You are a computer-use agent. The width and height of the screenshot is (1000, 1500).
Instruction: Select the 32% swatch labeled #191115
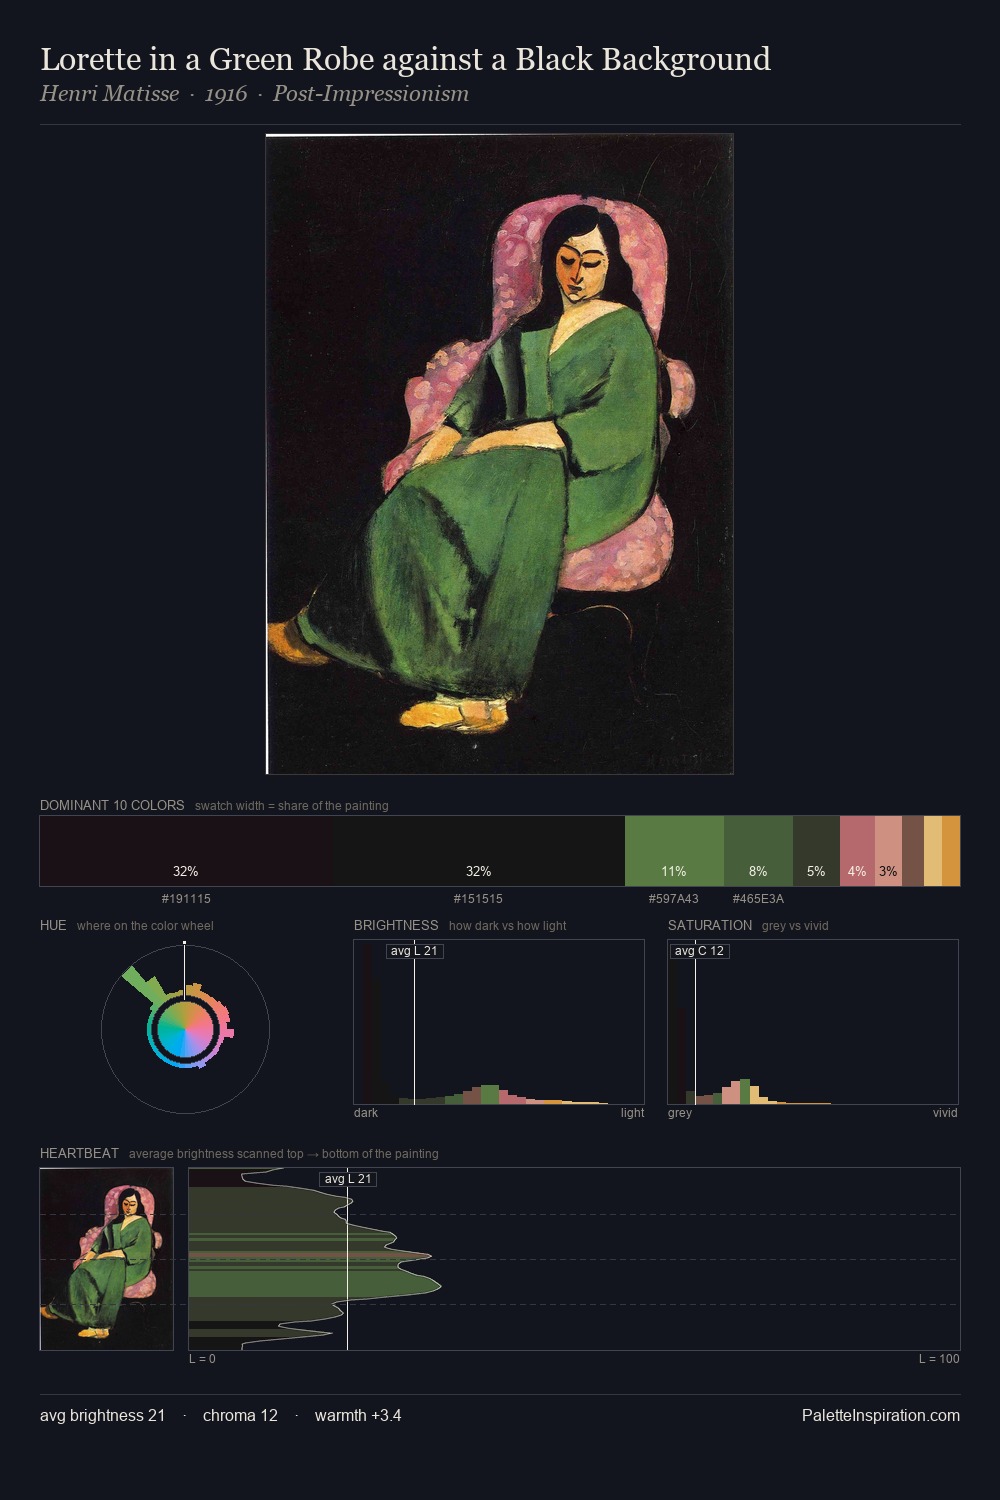(x=186, y=851)
